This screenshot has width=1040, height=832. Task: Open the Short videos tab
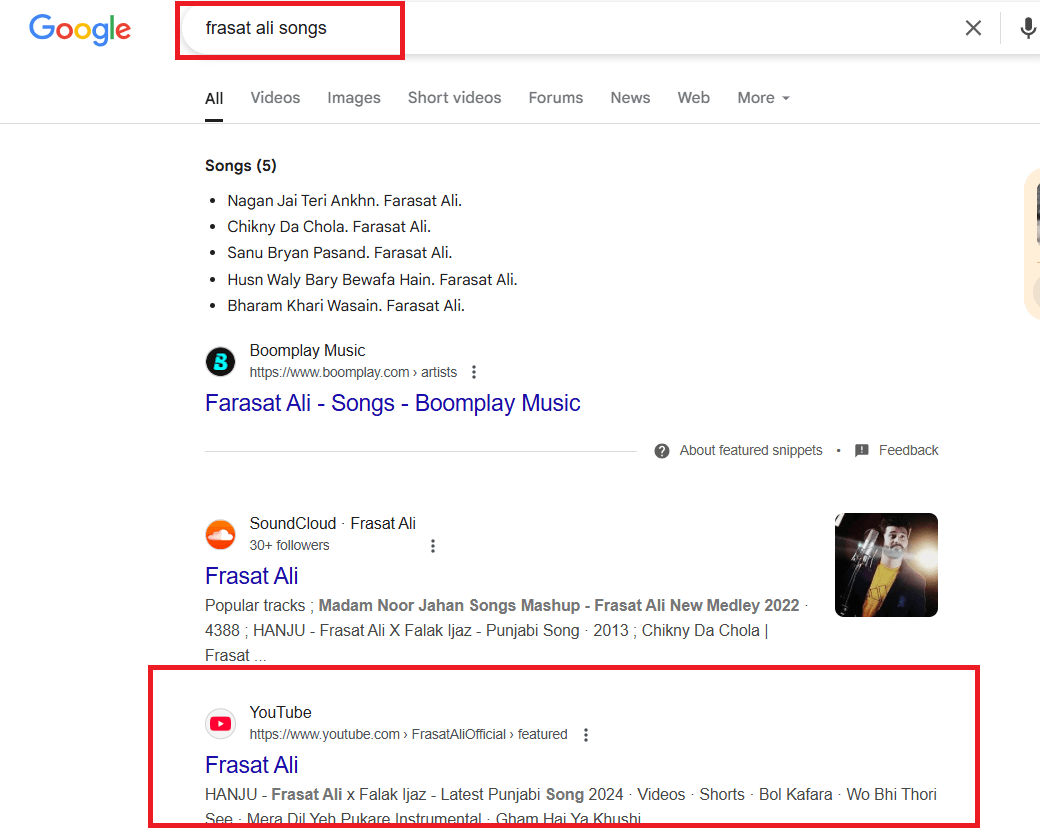click(x=454, y=98)
